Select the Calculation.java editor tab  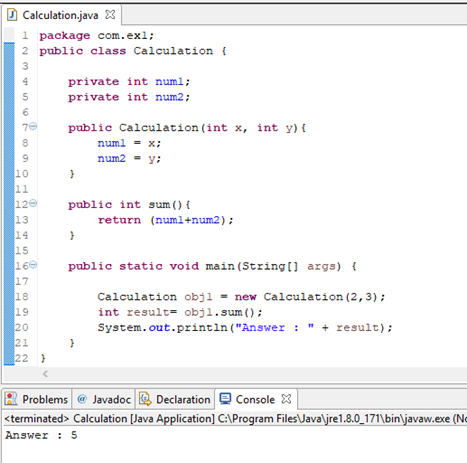pos(62,15)
